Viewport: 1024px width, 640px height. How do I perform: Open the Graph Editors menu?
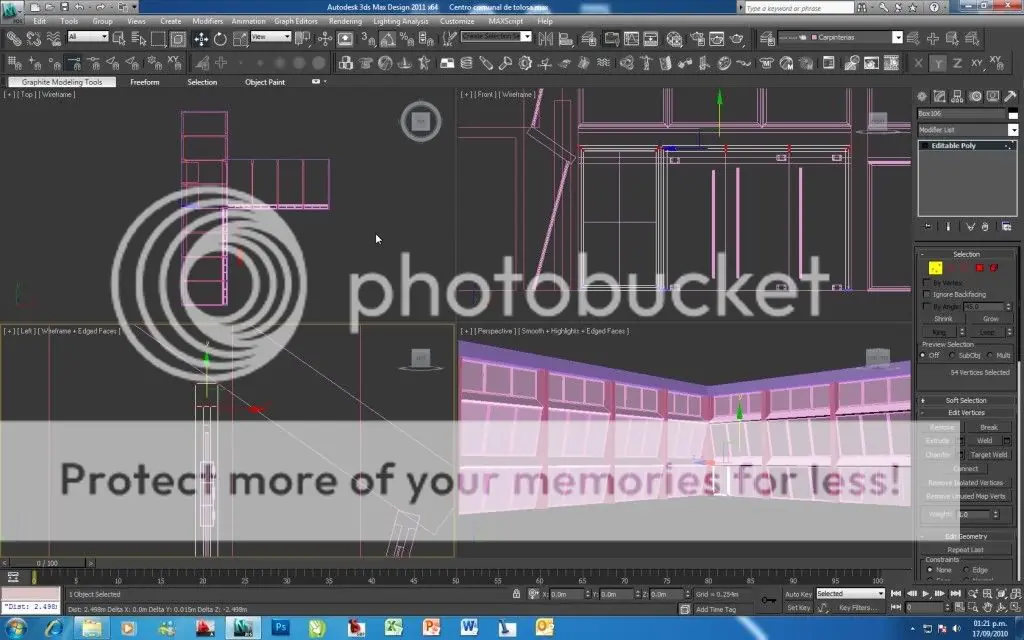tap(295, 21)
